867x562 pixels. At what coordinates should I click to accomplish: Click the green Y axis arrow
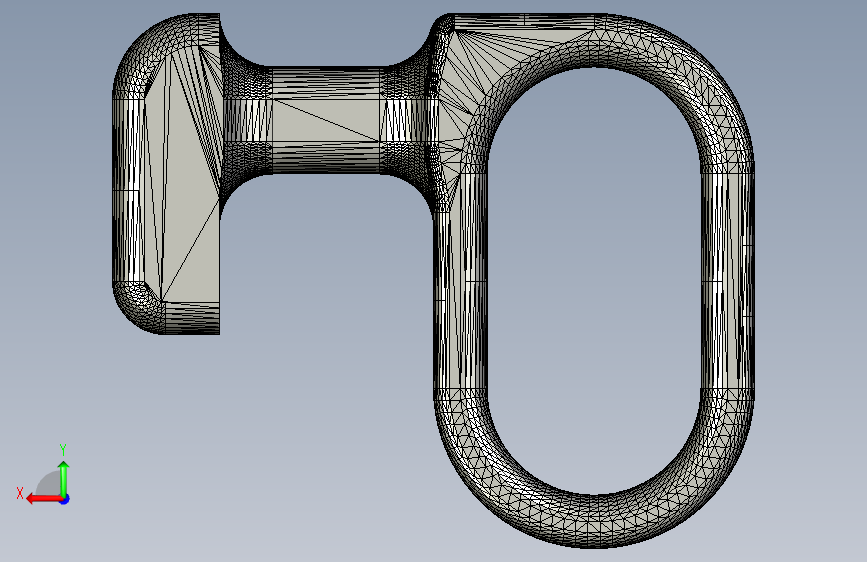(64, 478)
